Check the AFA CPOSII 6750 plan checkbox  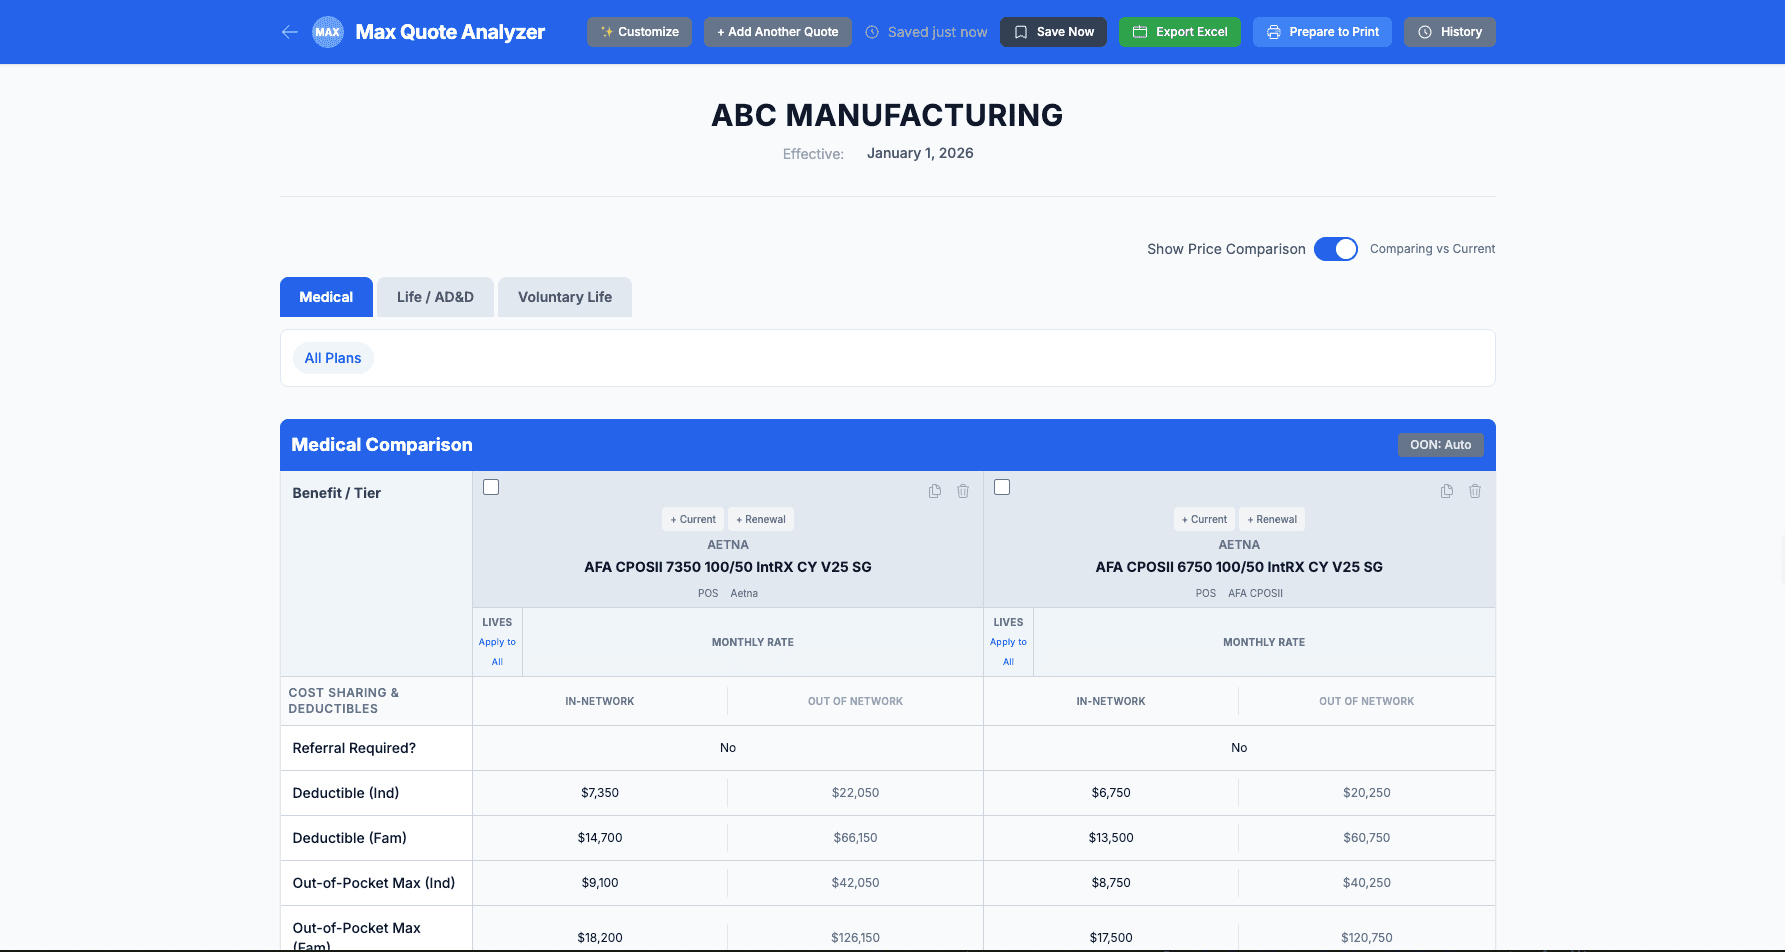pyautogui.click(x=1002, y=486)
